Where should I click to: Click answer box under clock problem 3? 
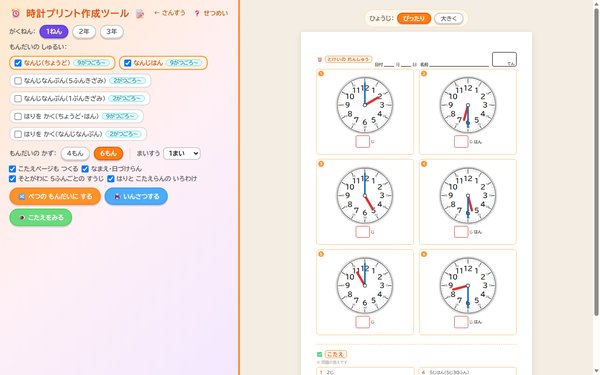click(x=362, y=232)
